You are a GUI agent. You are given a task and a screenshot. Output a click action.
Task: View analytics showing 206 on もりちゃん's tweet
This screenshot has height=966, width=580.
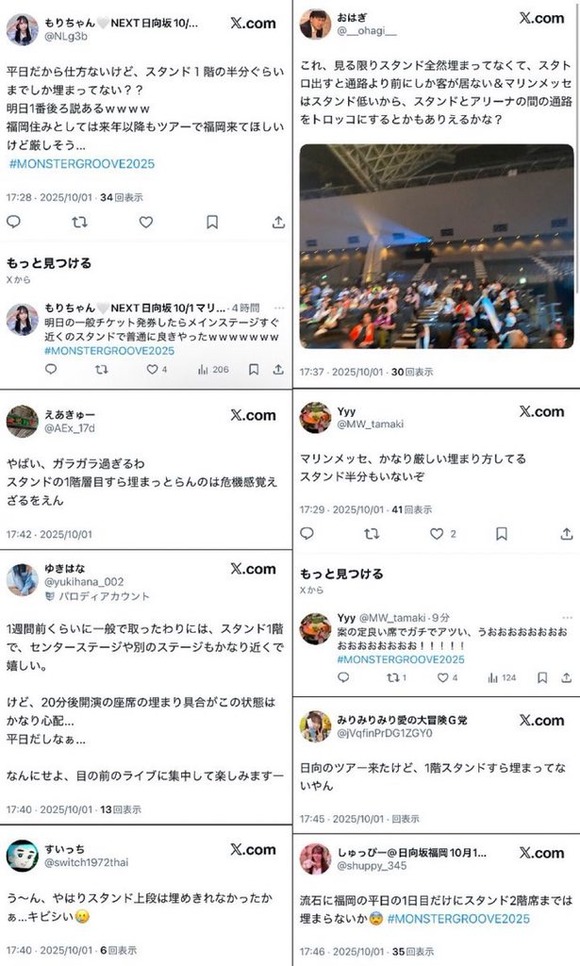(x=213, y=370)
